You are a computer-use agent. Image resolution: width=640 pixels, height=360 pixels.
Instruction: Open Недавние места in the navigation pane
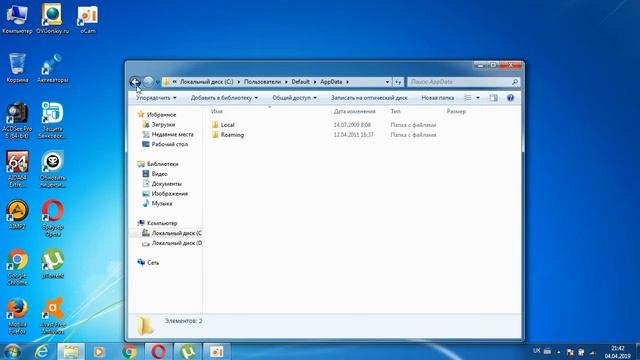tap(172, 134)
